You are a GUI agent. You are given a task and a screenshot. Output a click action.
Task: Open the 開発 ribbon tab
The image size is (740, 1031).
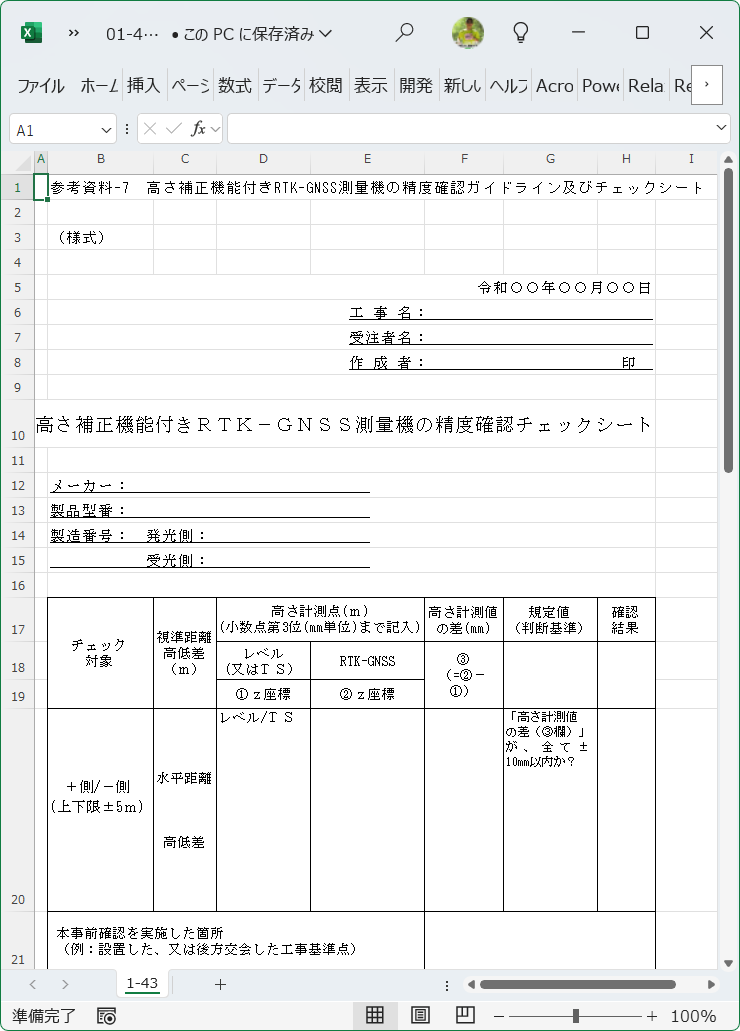(x=416, y=85)
